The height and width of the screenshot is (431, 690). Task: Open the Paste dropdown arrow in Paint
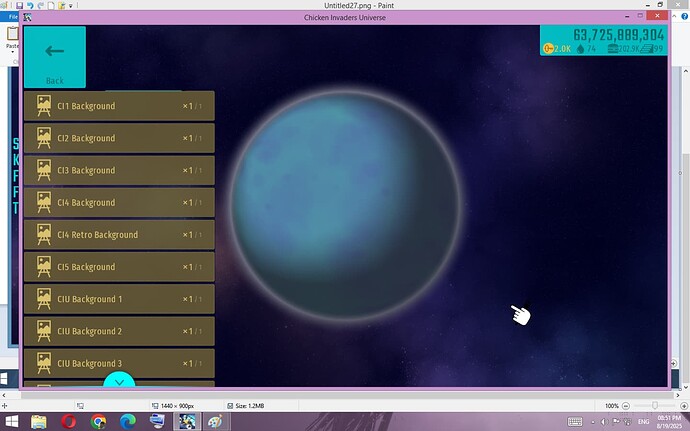pos(12,52)
